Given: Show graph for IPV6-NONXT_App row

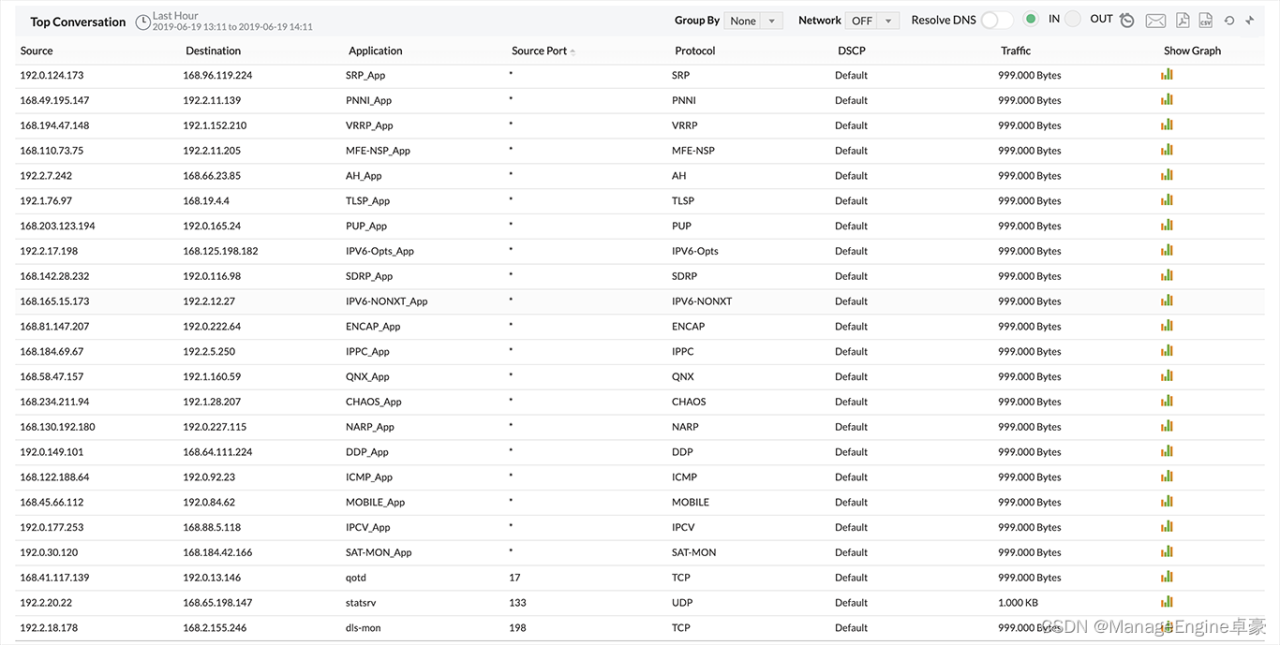Looking at the screenshot, I should point(1167,300).
